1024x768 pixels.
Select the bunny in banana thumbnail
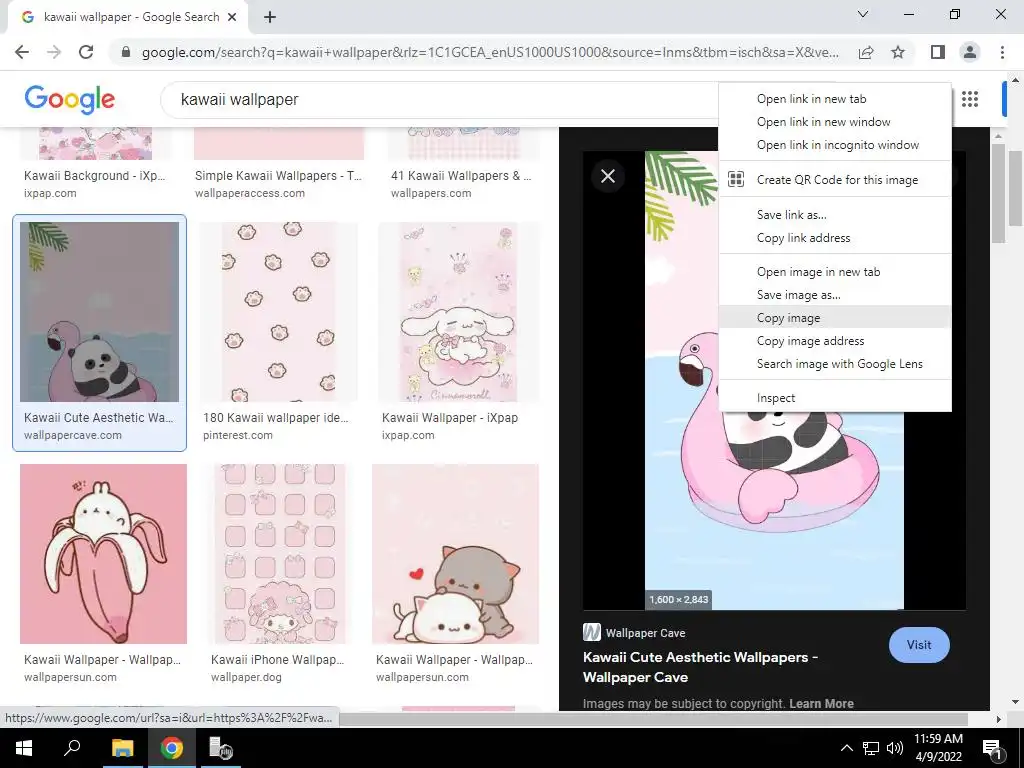click(x=103, y=554)
